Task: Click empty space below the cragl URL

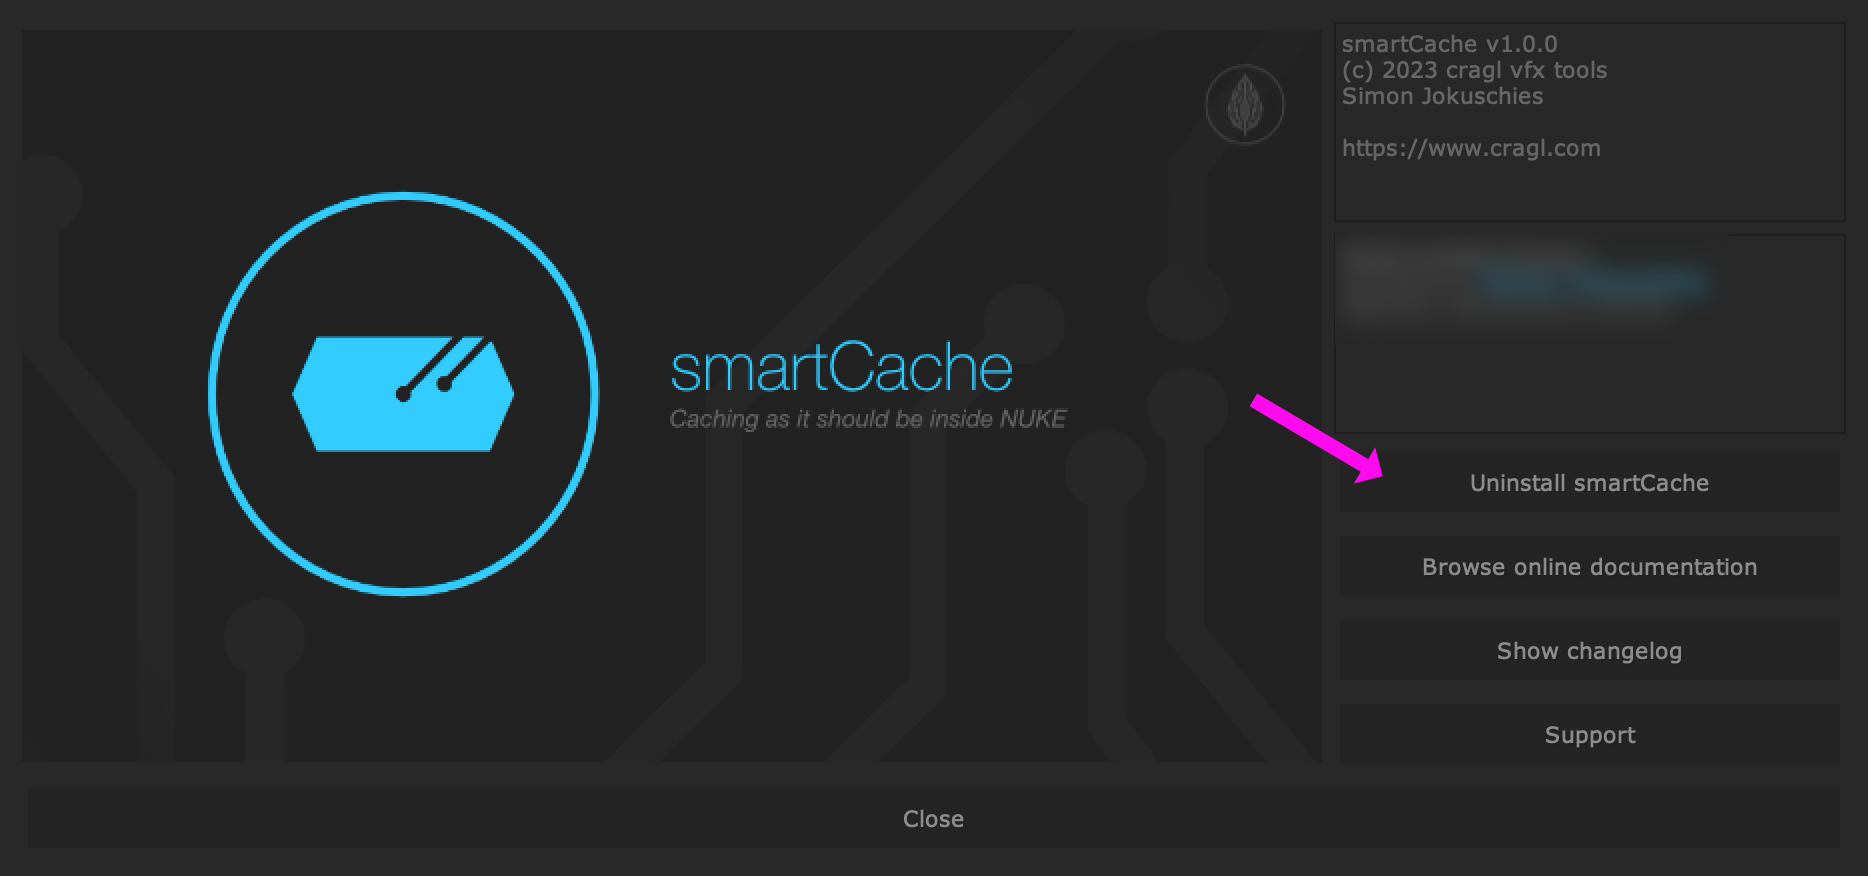Action: tap(1589, 190)
